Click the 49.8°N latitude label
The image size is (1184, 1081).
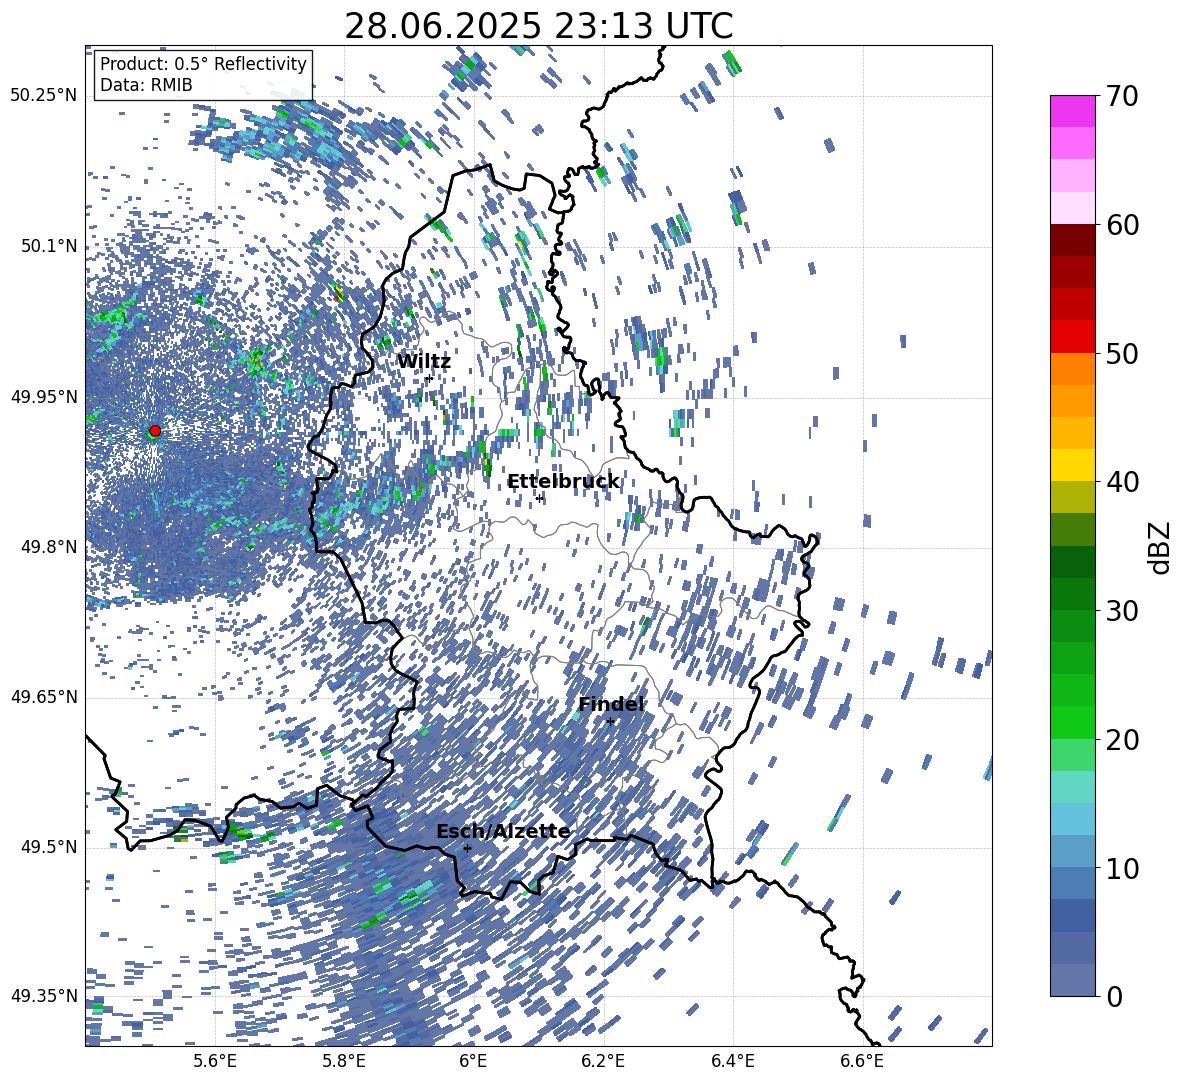point(49,547)
